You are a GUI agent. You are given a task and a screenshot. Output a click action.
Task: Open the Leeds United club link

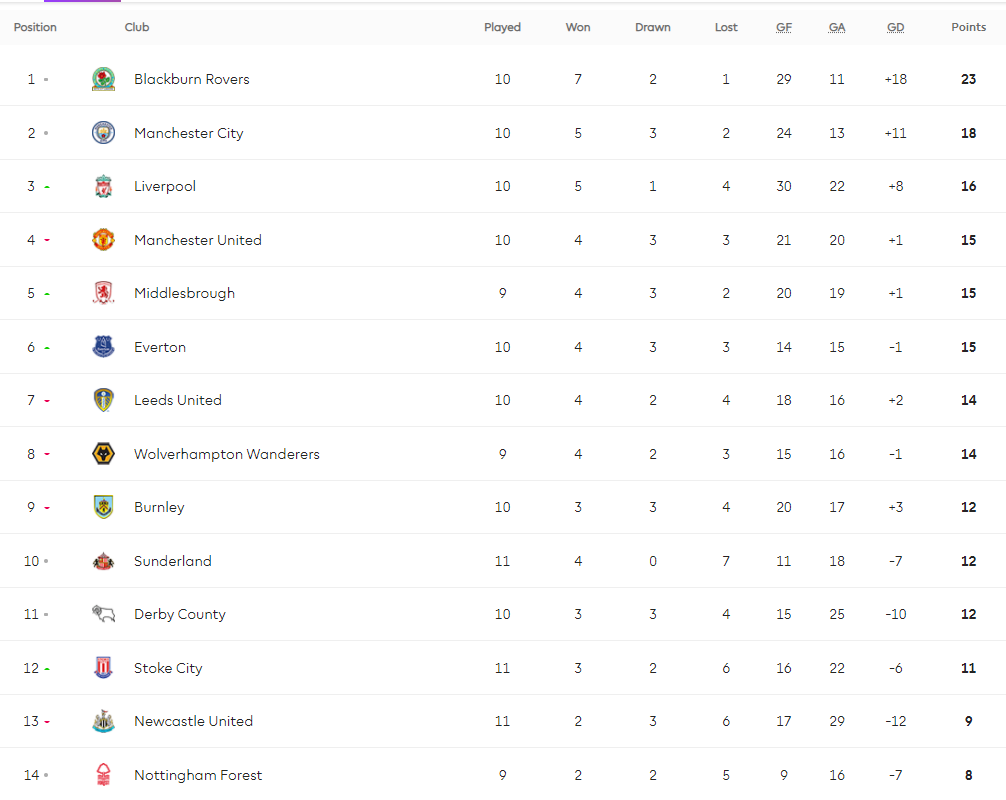178,400
